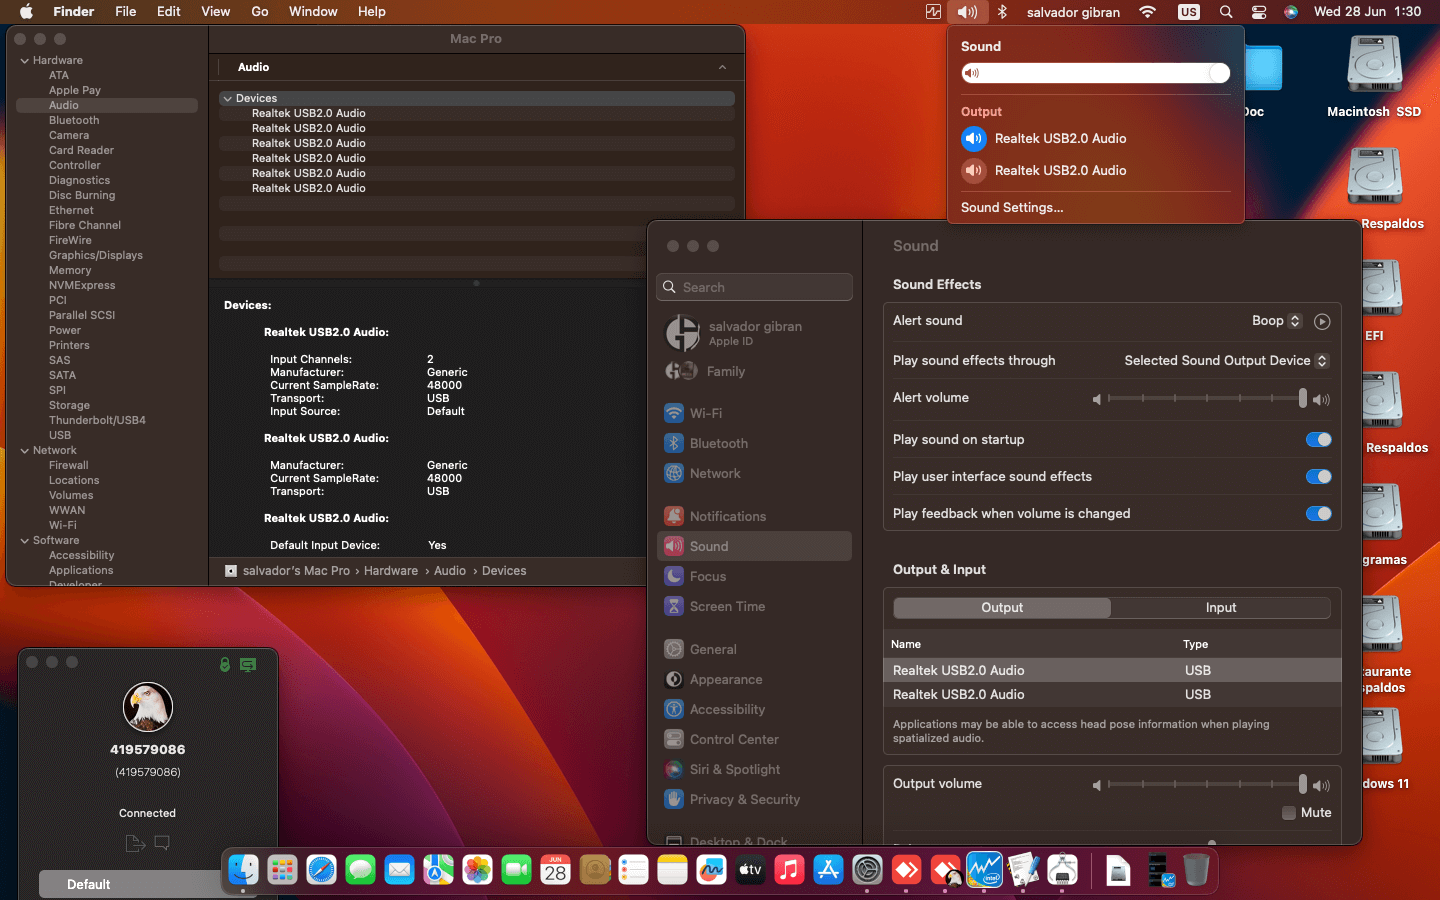This screenshot has width=1440, height=900.
Task: Open the Mail app in the Dock
Action: tap(399, 870)
